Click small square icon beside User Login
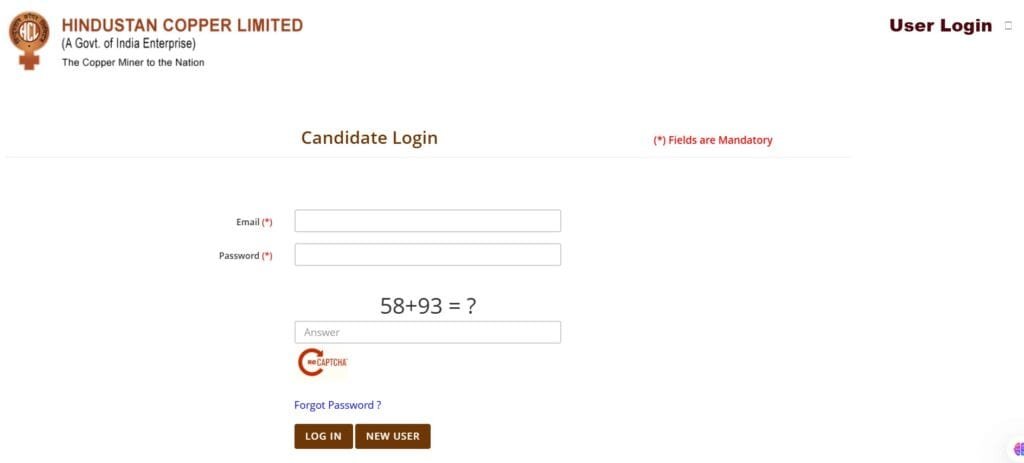This screenshot has height=463, width=1024. [x=1008, y=26]
